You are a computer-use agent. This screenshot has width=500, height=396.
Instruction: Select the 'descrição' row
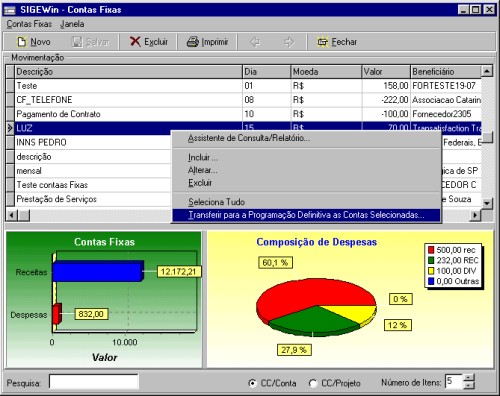[x=93, y=157]
